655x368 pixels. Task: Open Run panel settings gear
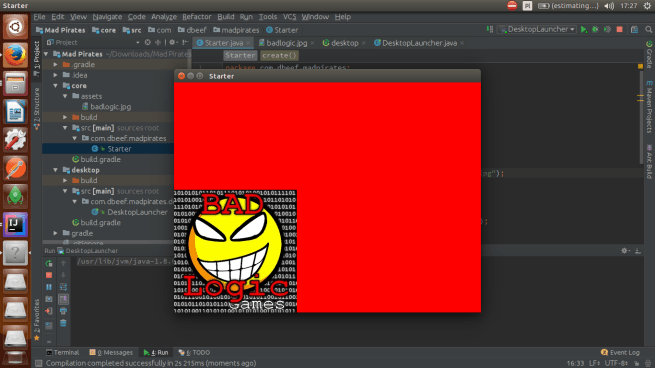point(625,251)
